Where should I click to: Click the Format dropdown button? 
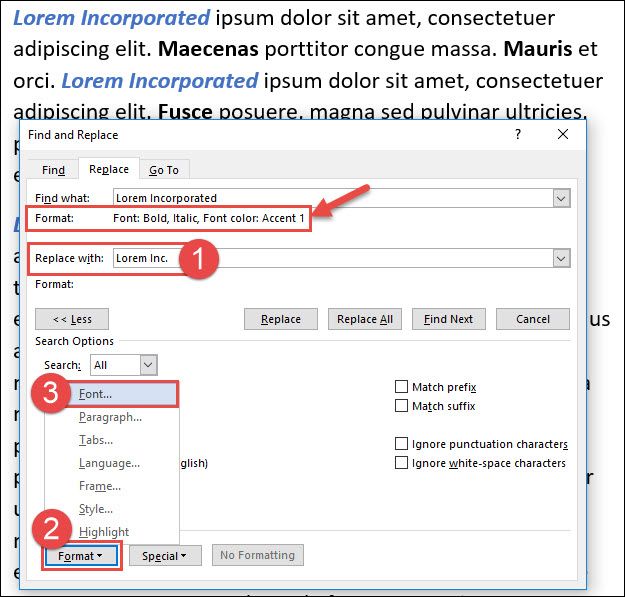click(81, 556)
